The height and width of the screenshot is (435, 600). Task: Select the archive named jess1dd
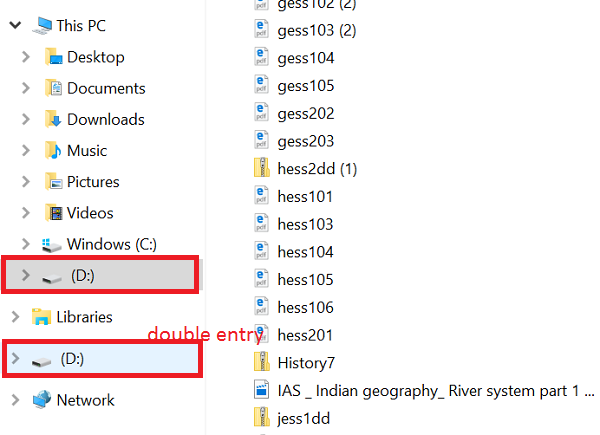(304, 418)
